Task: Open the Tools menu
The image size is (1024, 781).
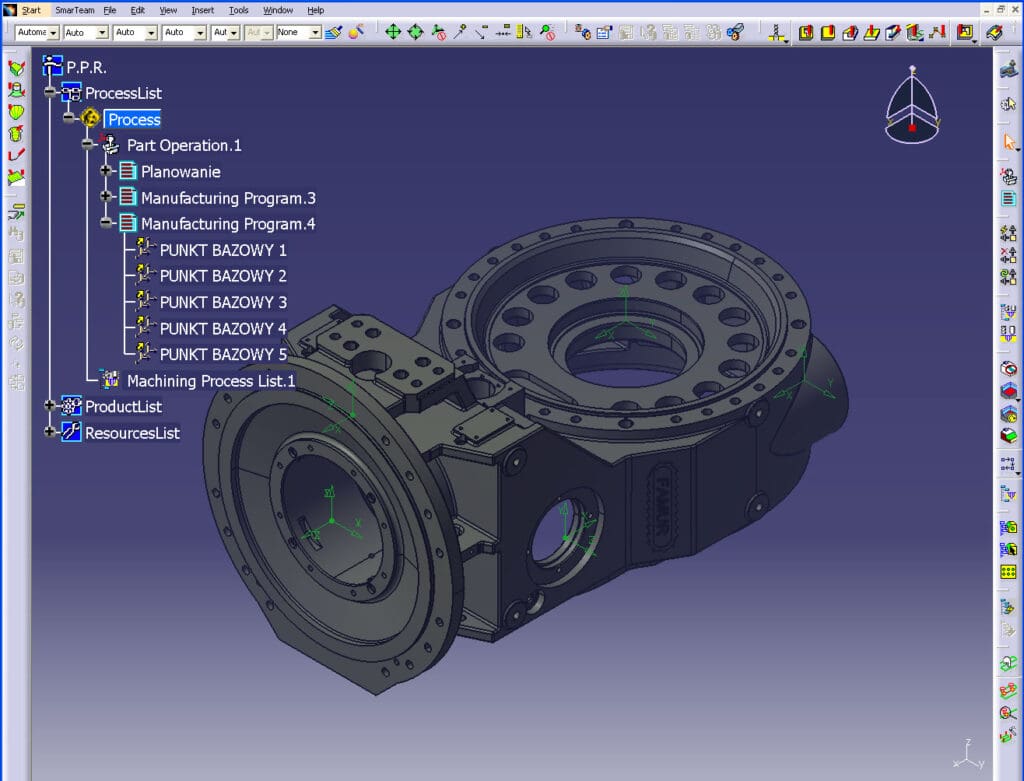Action: [x=238, y=10]
